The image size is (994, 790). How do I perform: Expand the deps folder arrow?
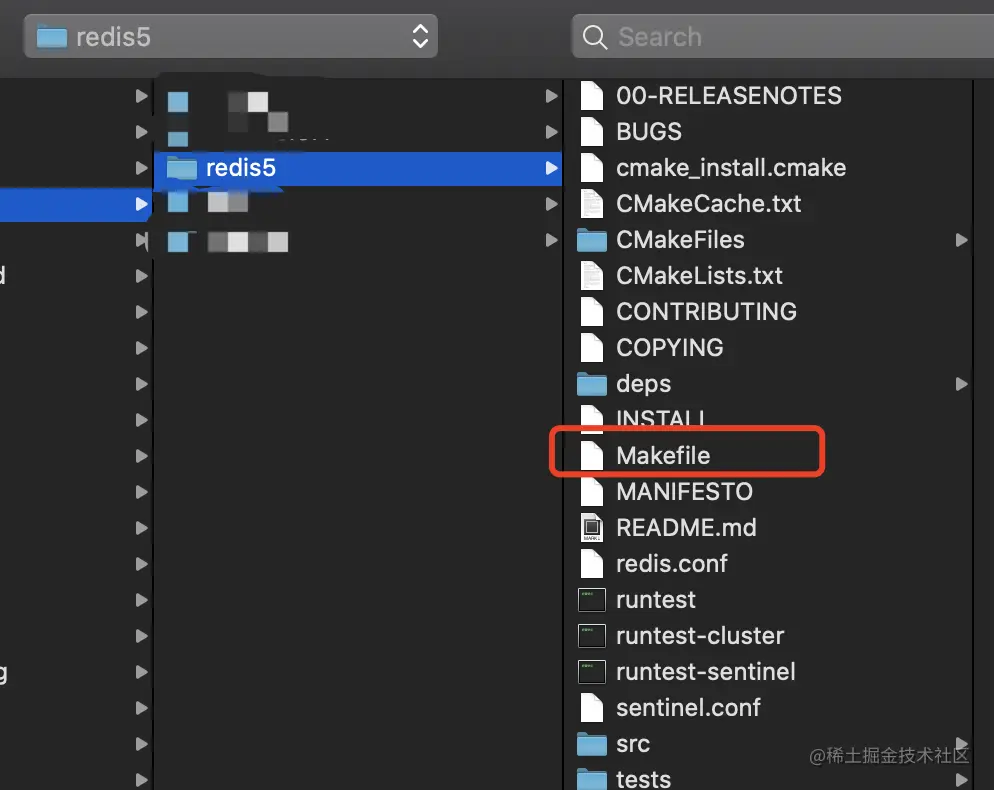pos(962,384)
